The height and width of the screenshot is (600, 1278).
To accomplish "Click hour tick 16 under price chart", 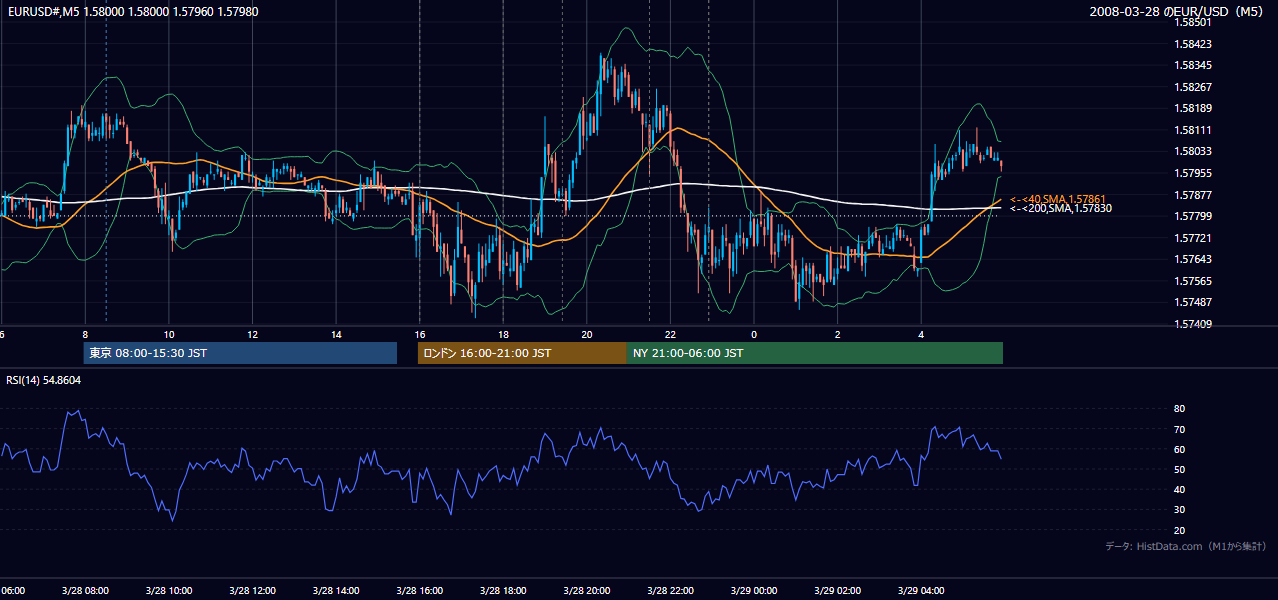I will pyautogui.click(x=420, y=334).
